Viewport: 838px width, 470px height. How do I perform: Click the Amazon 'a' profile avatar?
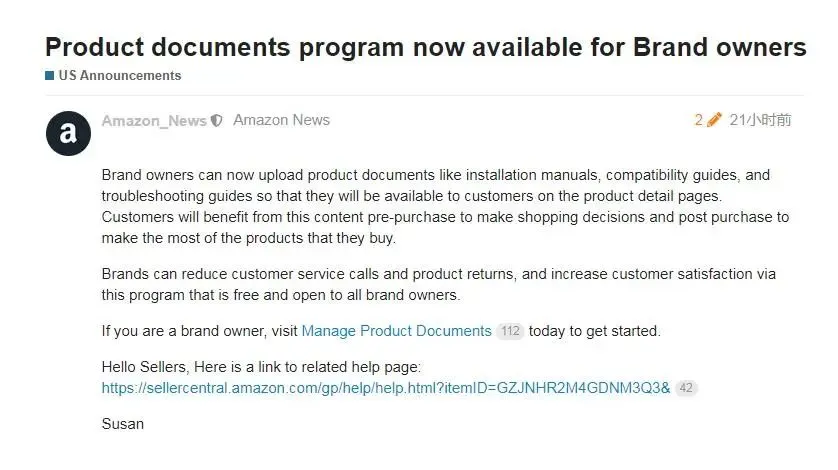(x=68, y=134)
